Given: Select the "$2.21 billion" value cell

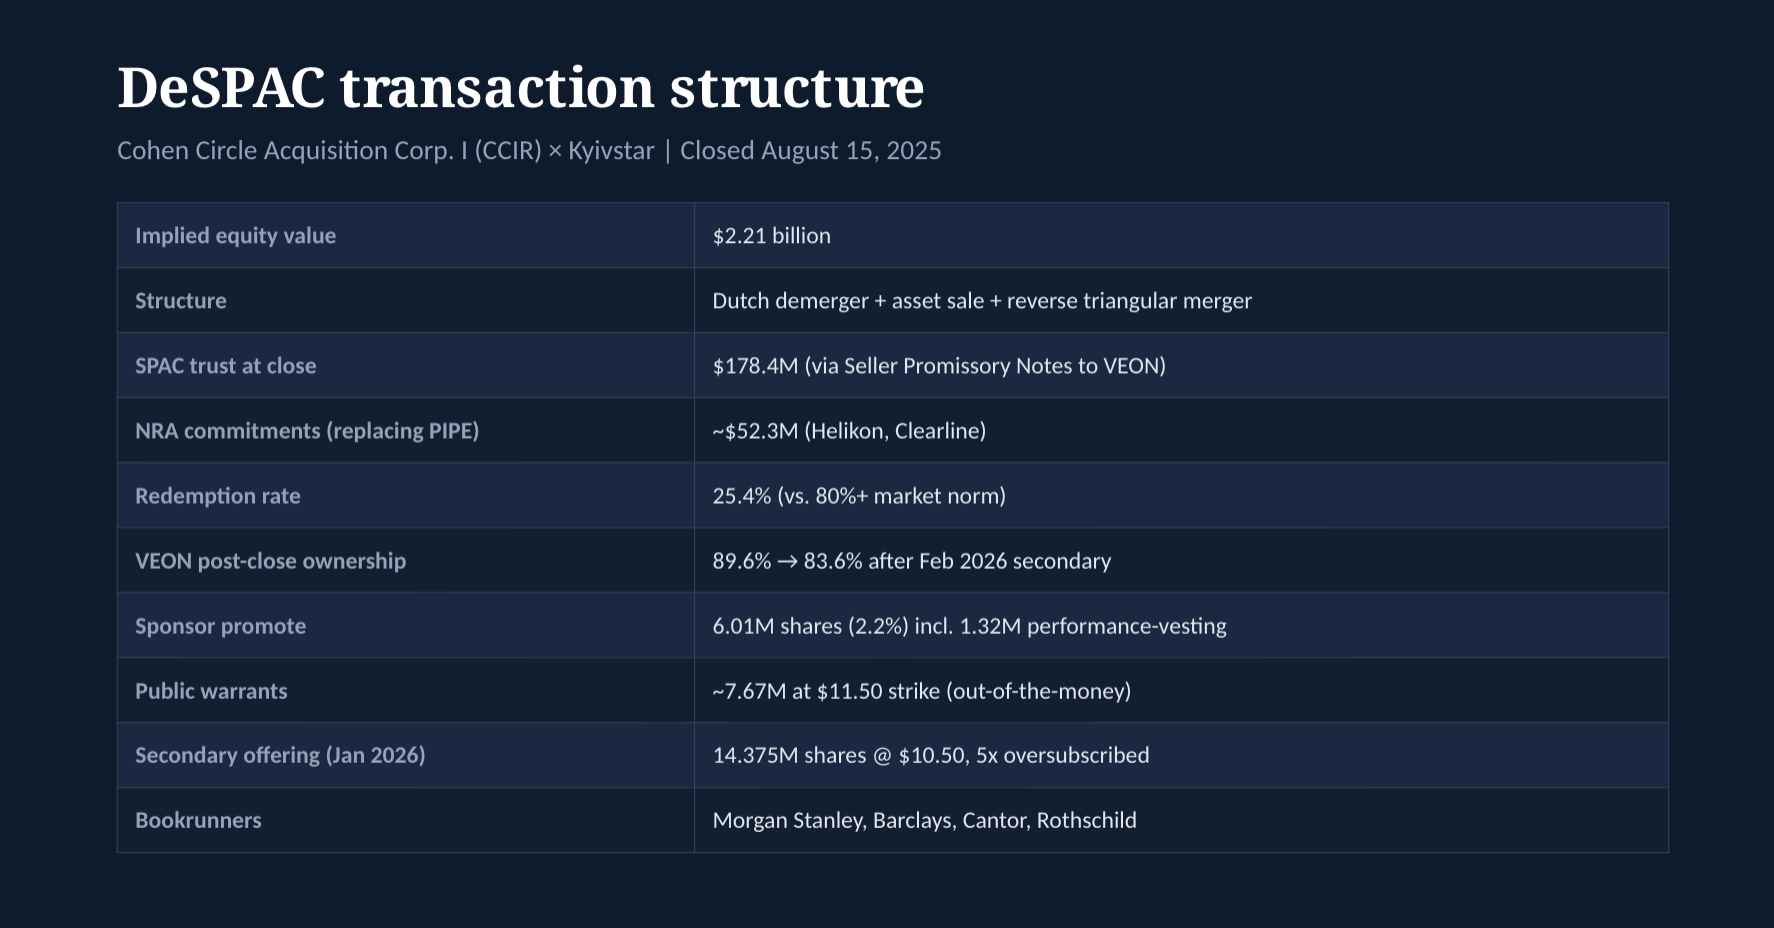Looking at the screenshot, I should point(771,236).
